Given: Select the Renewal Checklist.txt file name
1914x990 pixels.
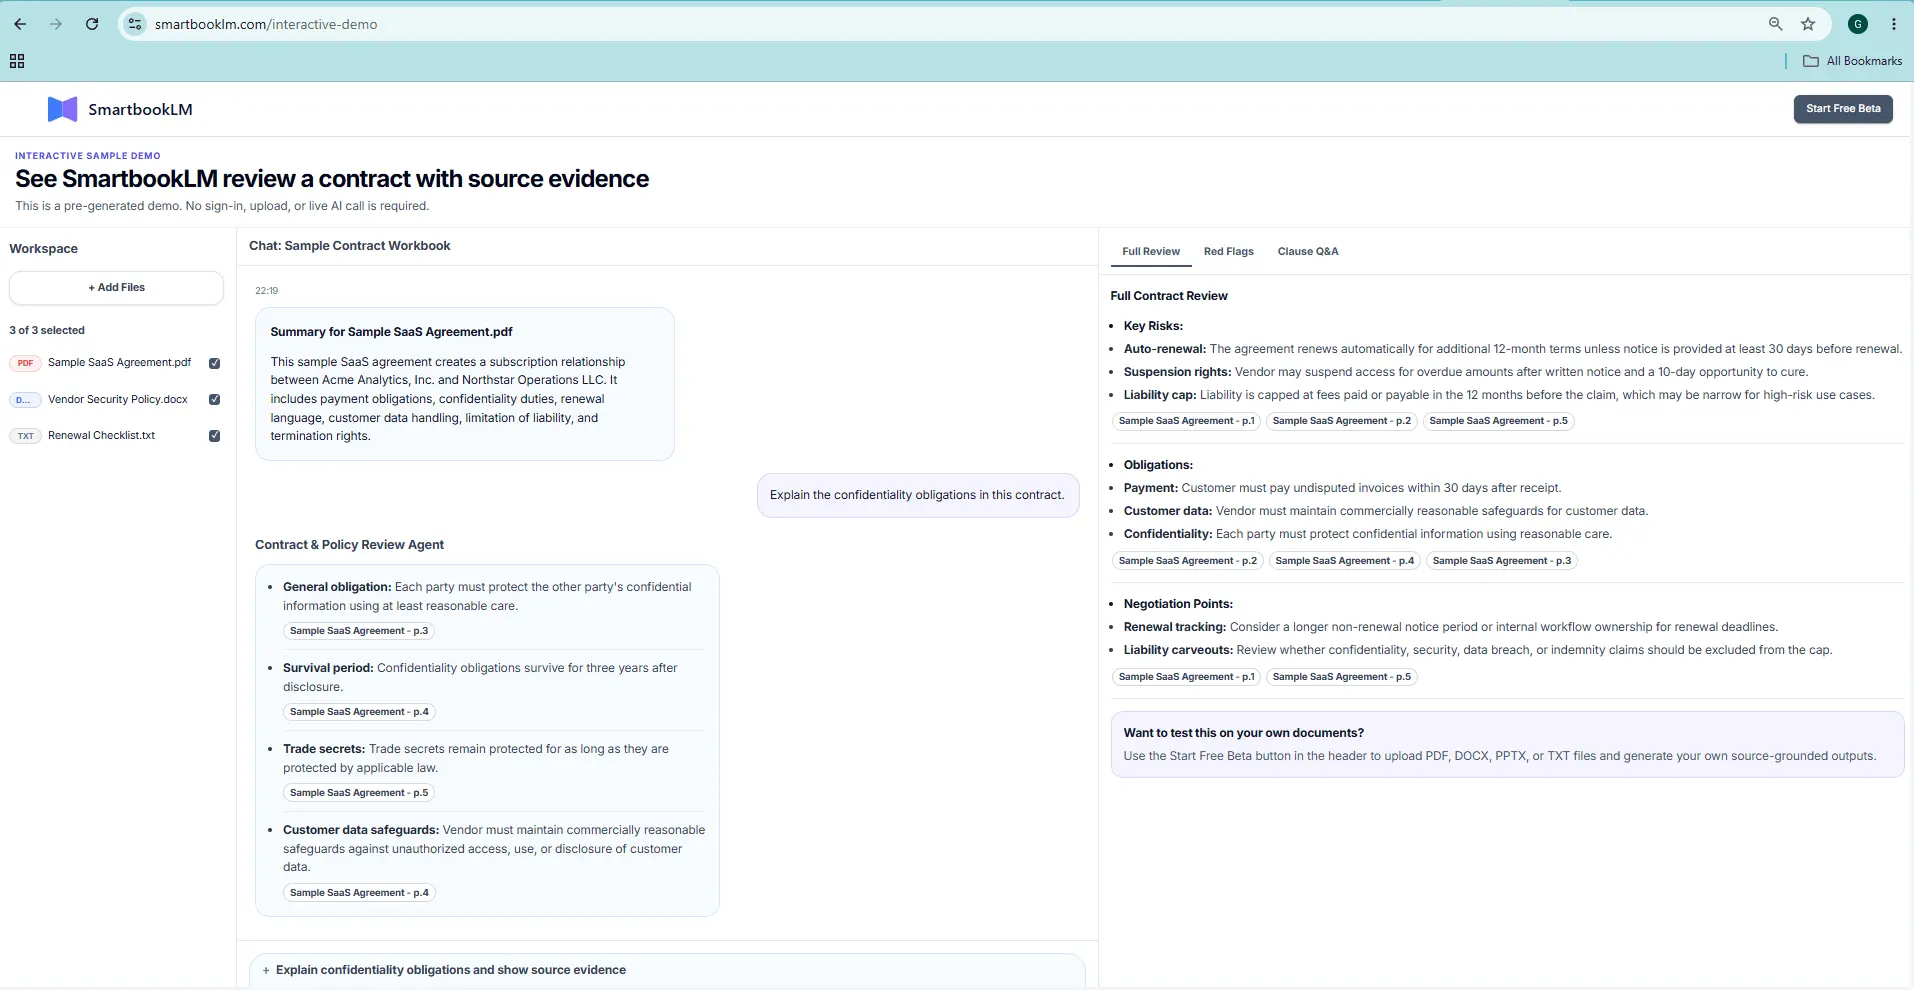Looking at the screenshot, I should pos(101,435).
